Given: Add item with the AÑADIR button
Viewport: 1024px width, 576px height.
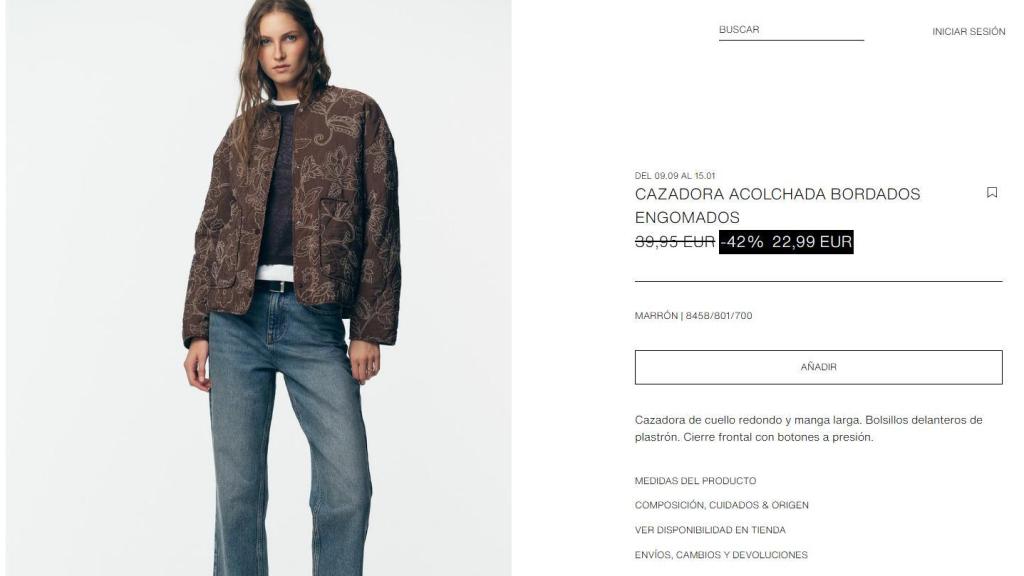Looking at the screenshot, I should [x=818, y=367].
